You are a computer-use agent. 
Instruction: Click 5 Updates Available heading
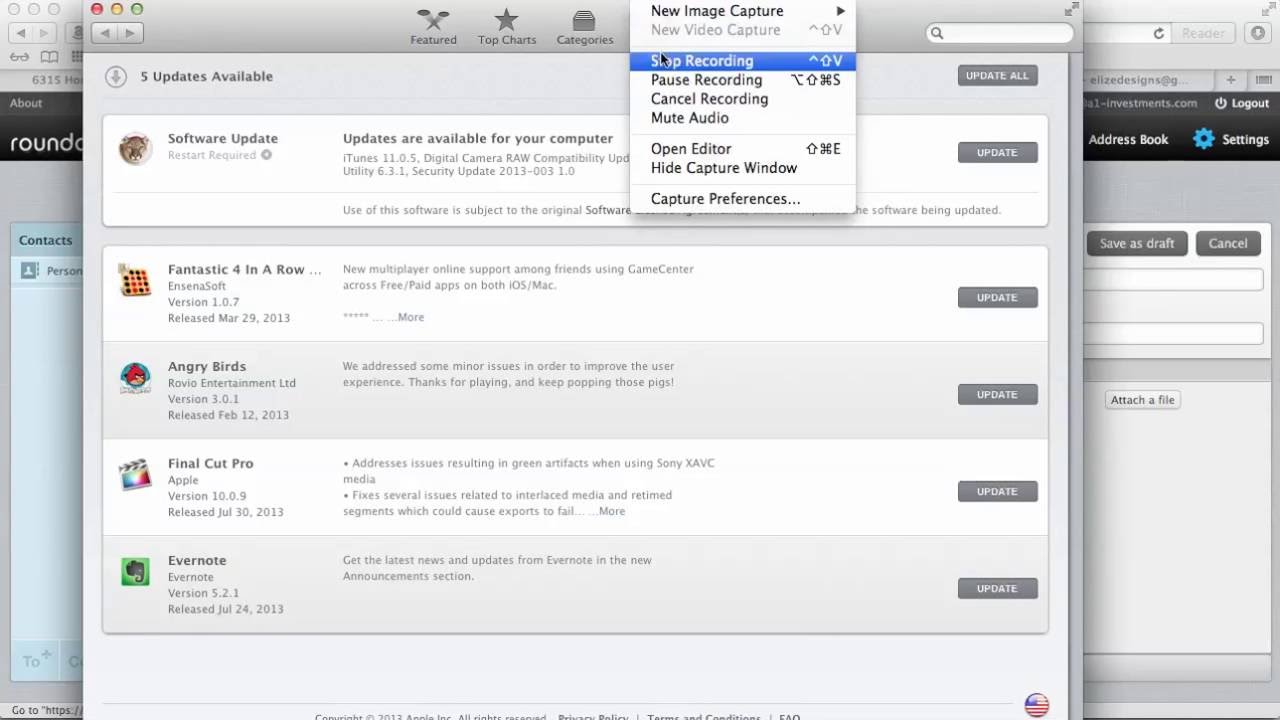(206, 76)
